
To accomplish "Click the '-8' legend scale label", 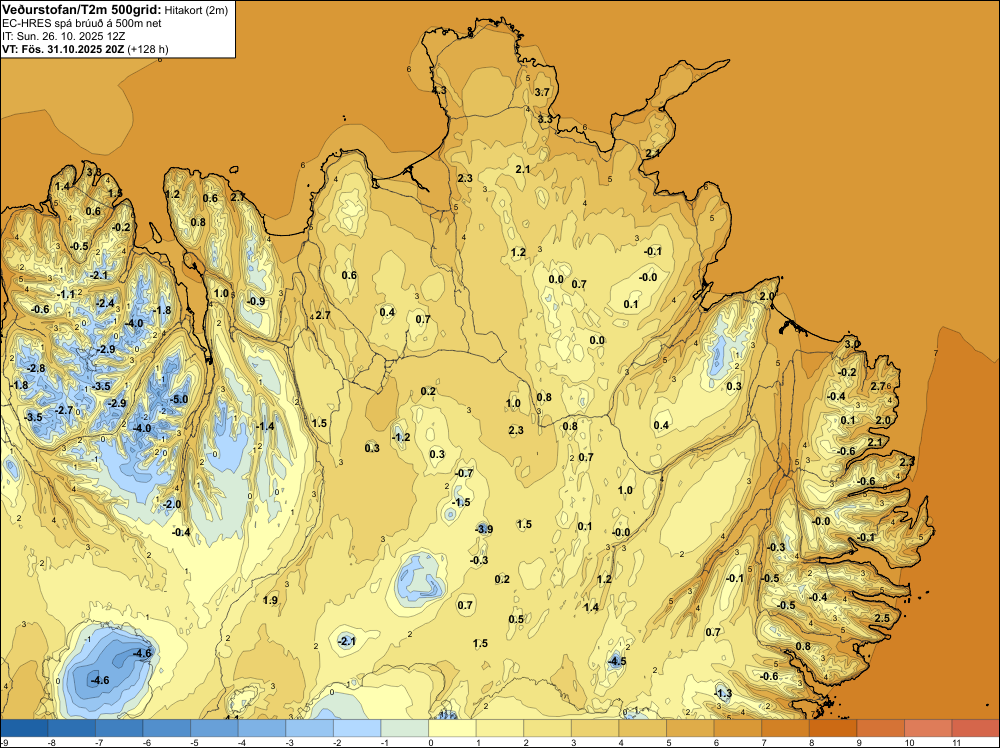I will click(51, 742).
